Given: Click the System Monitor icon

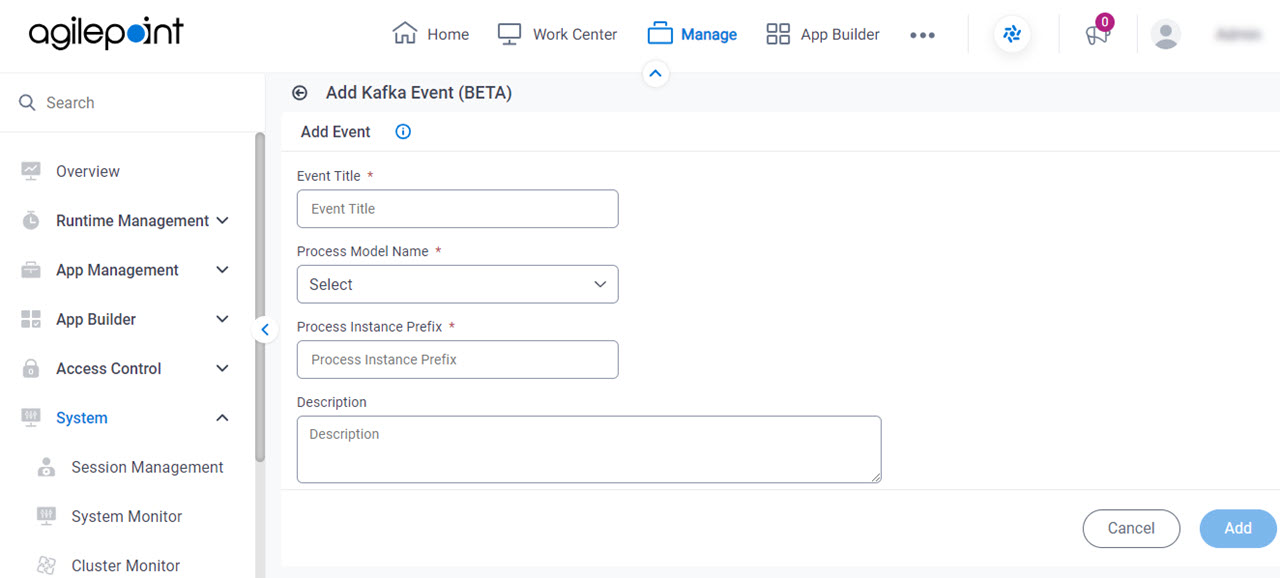Looking at the screenshot, I should [x=46, y=516].
